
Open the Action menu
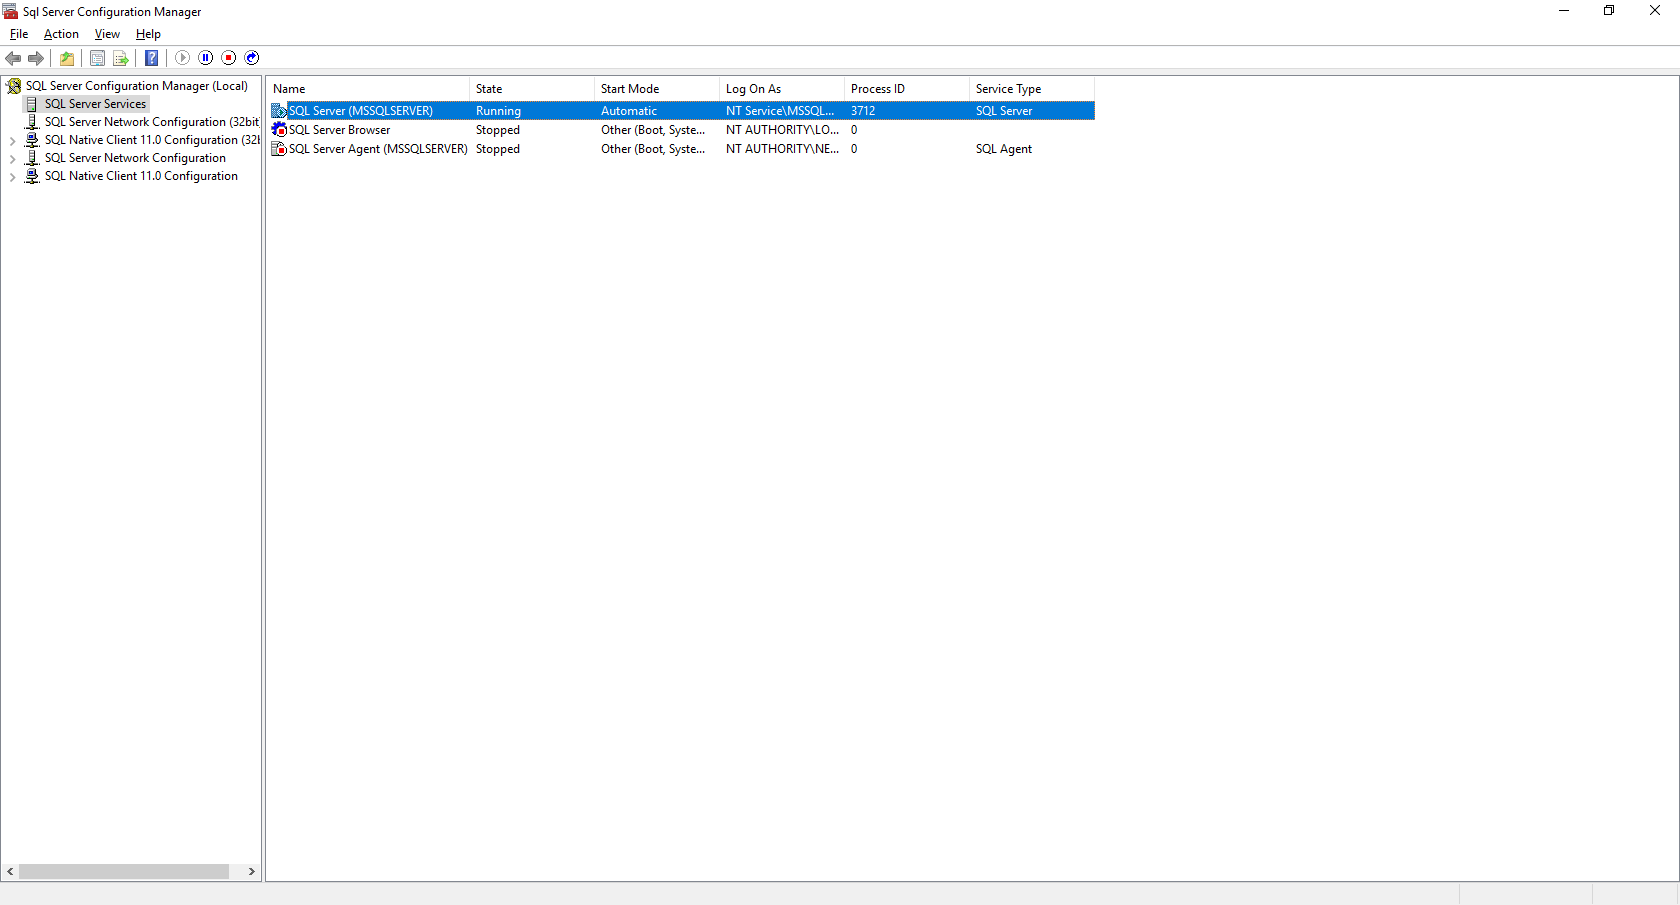pyautogui.click(x=61, y=34)
